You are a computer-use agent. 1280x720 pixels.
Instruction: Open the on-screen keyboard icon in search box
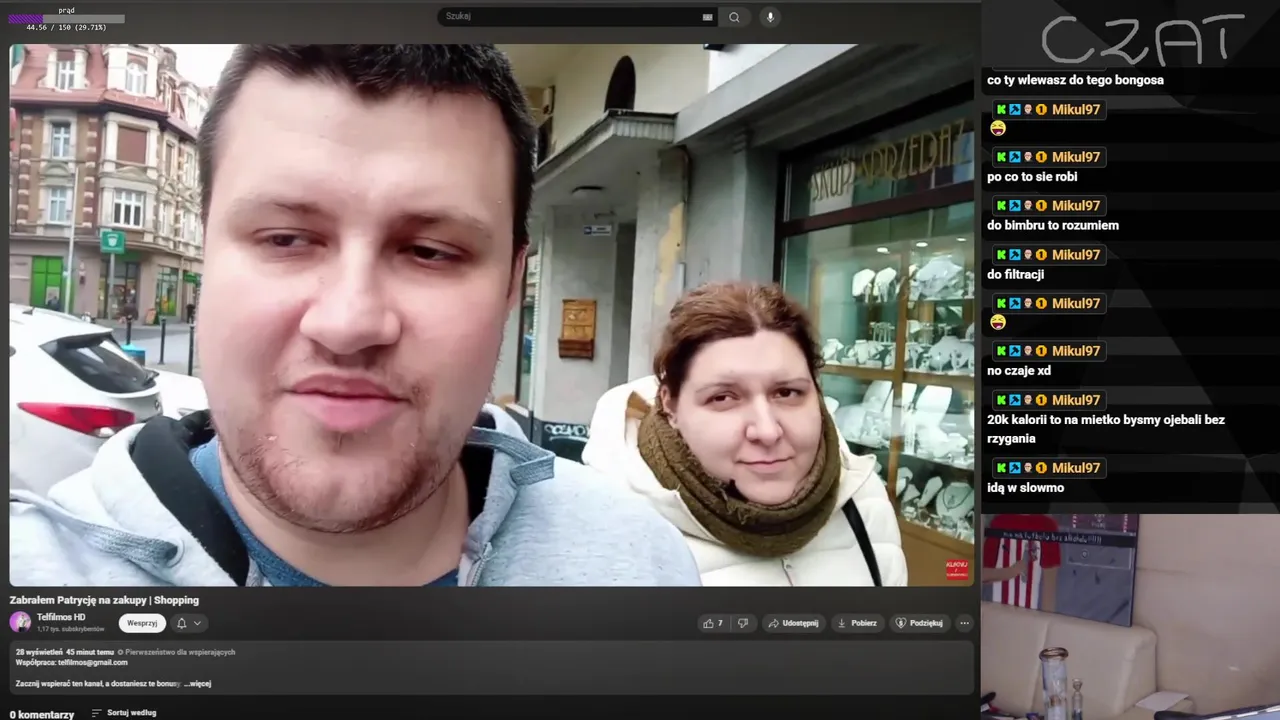pyautogui.click(x=708, y=17)
